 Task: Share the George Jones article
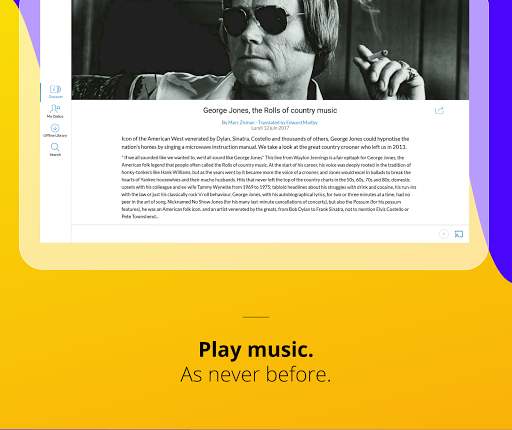click(439, 110)
